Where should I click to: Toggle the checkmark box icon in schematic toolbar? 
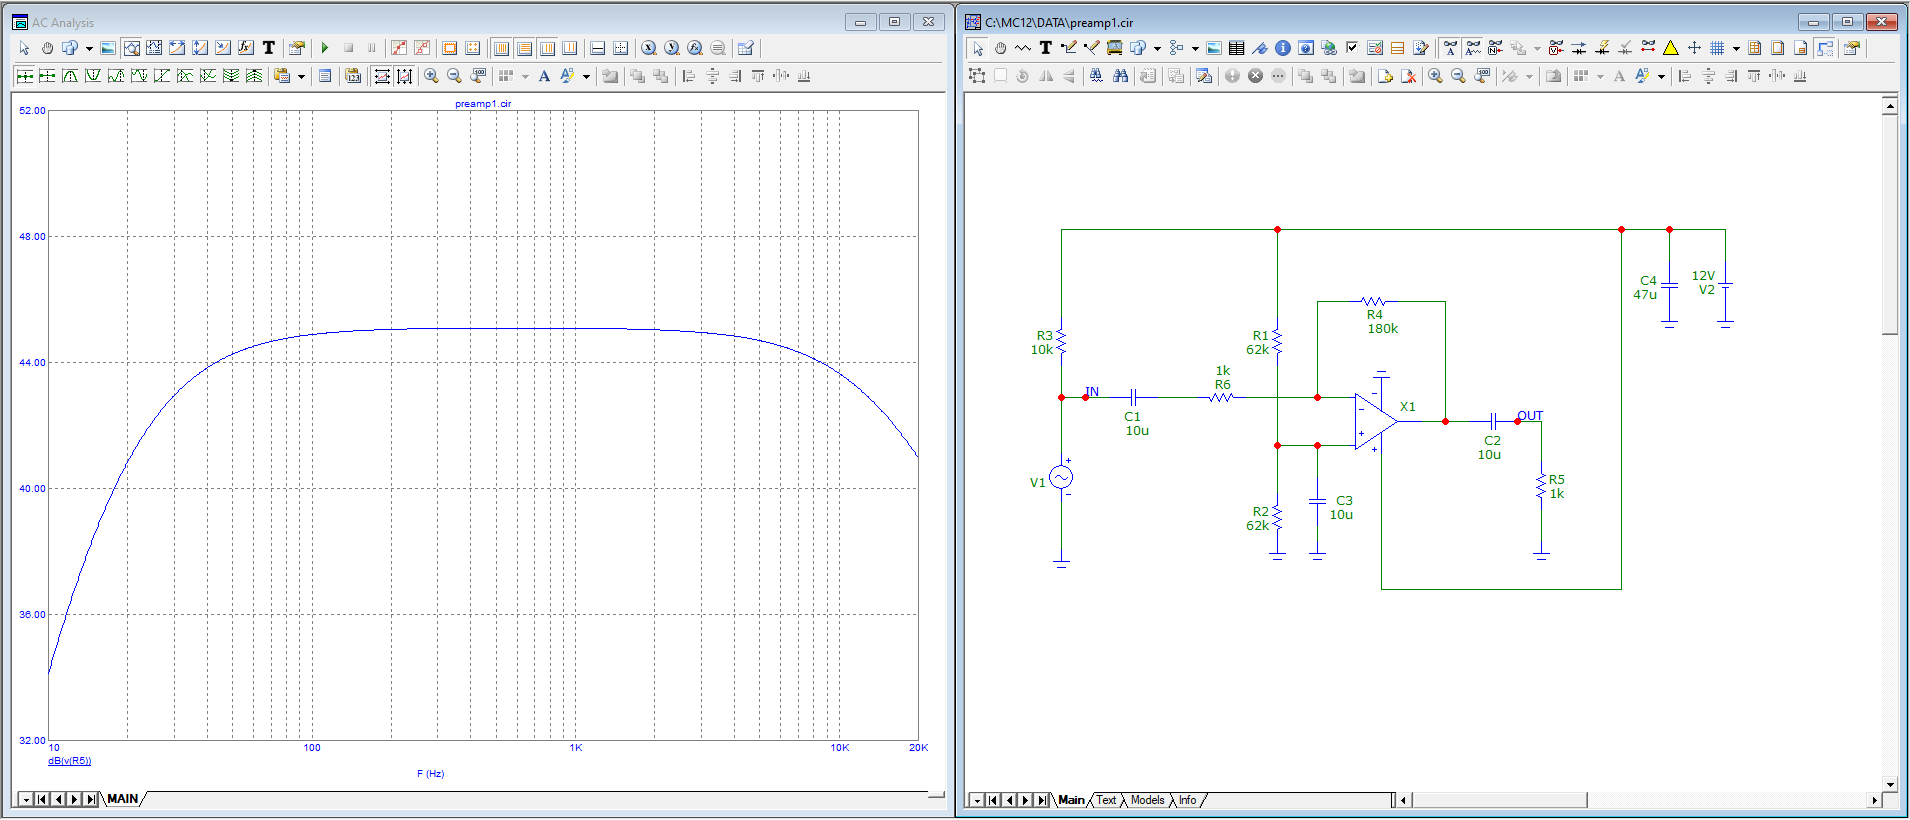pos(1351,48)
